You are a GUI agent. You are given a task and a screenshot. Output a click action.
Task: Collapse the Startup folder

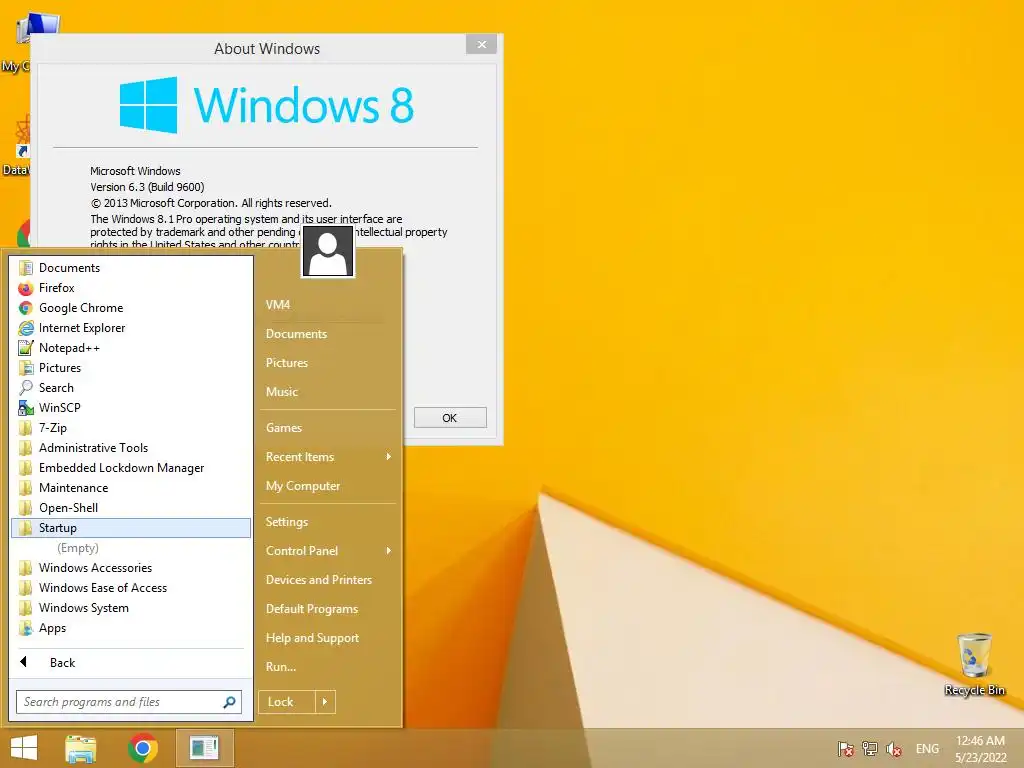(x=131, y=528)
